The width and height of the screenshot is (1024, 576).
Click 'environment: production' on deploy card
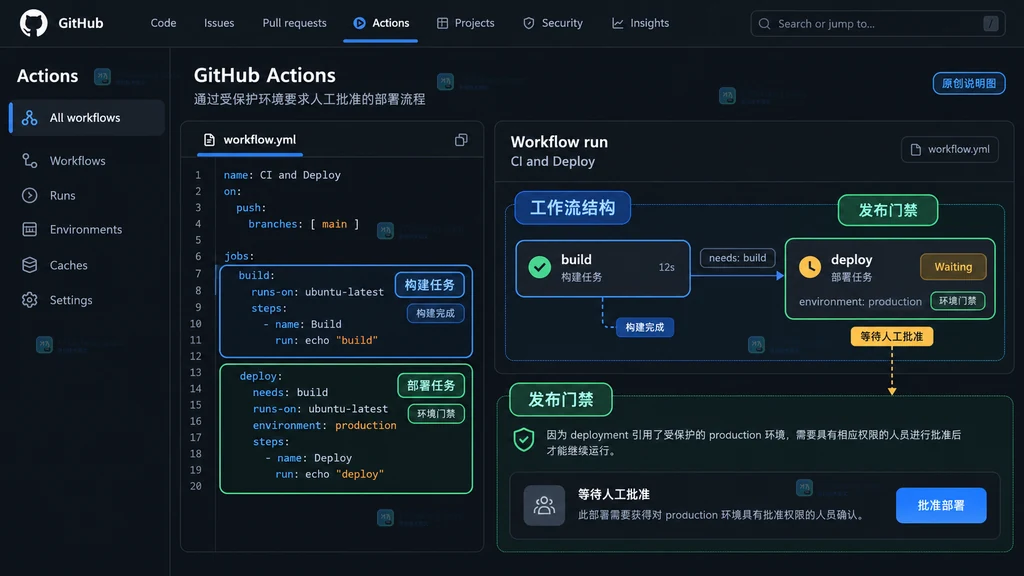(860, 302)
